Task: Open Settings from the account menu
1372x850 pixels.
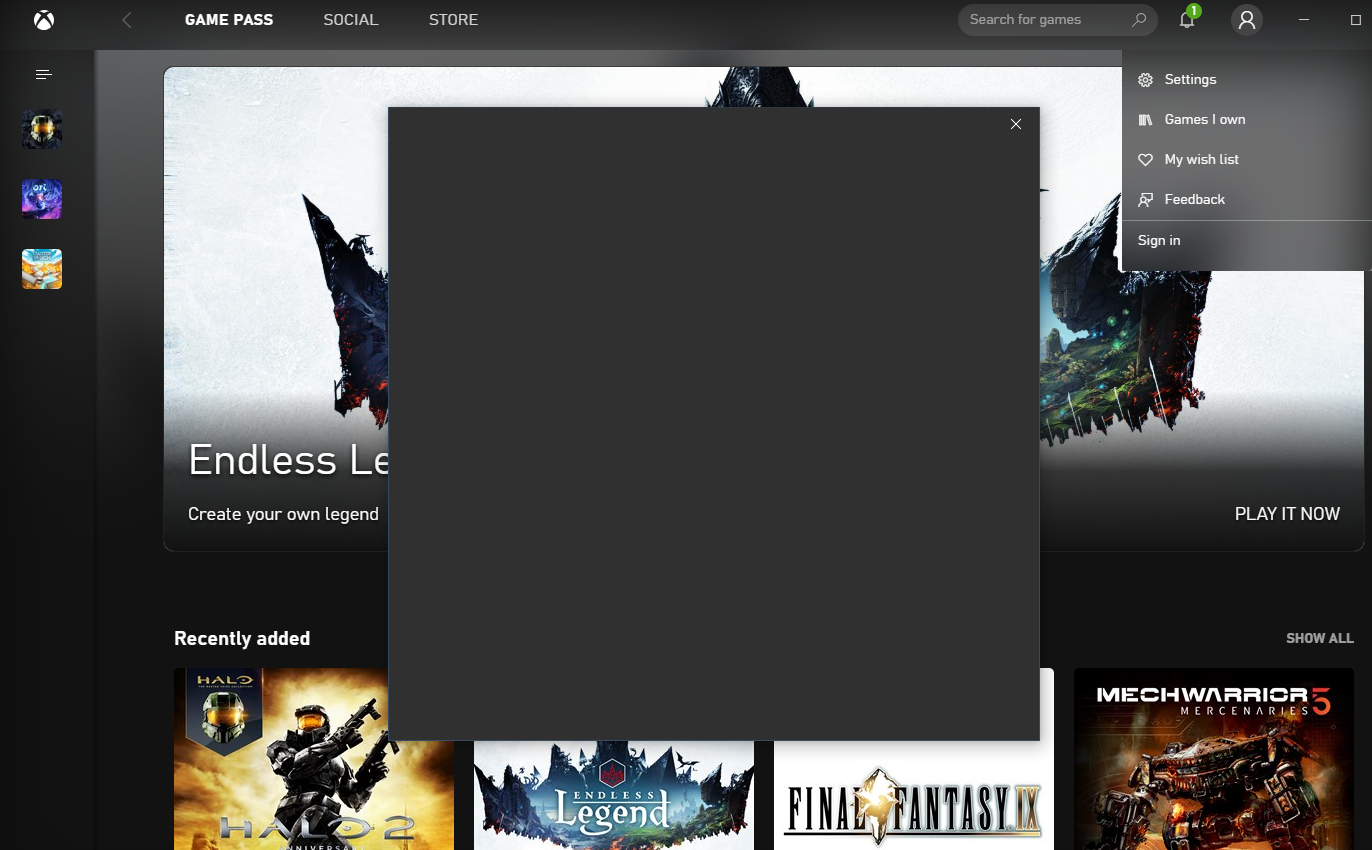Action: pos(1190,79)
